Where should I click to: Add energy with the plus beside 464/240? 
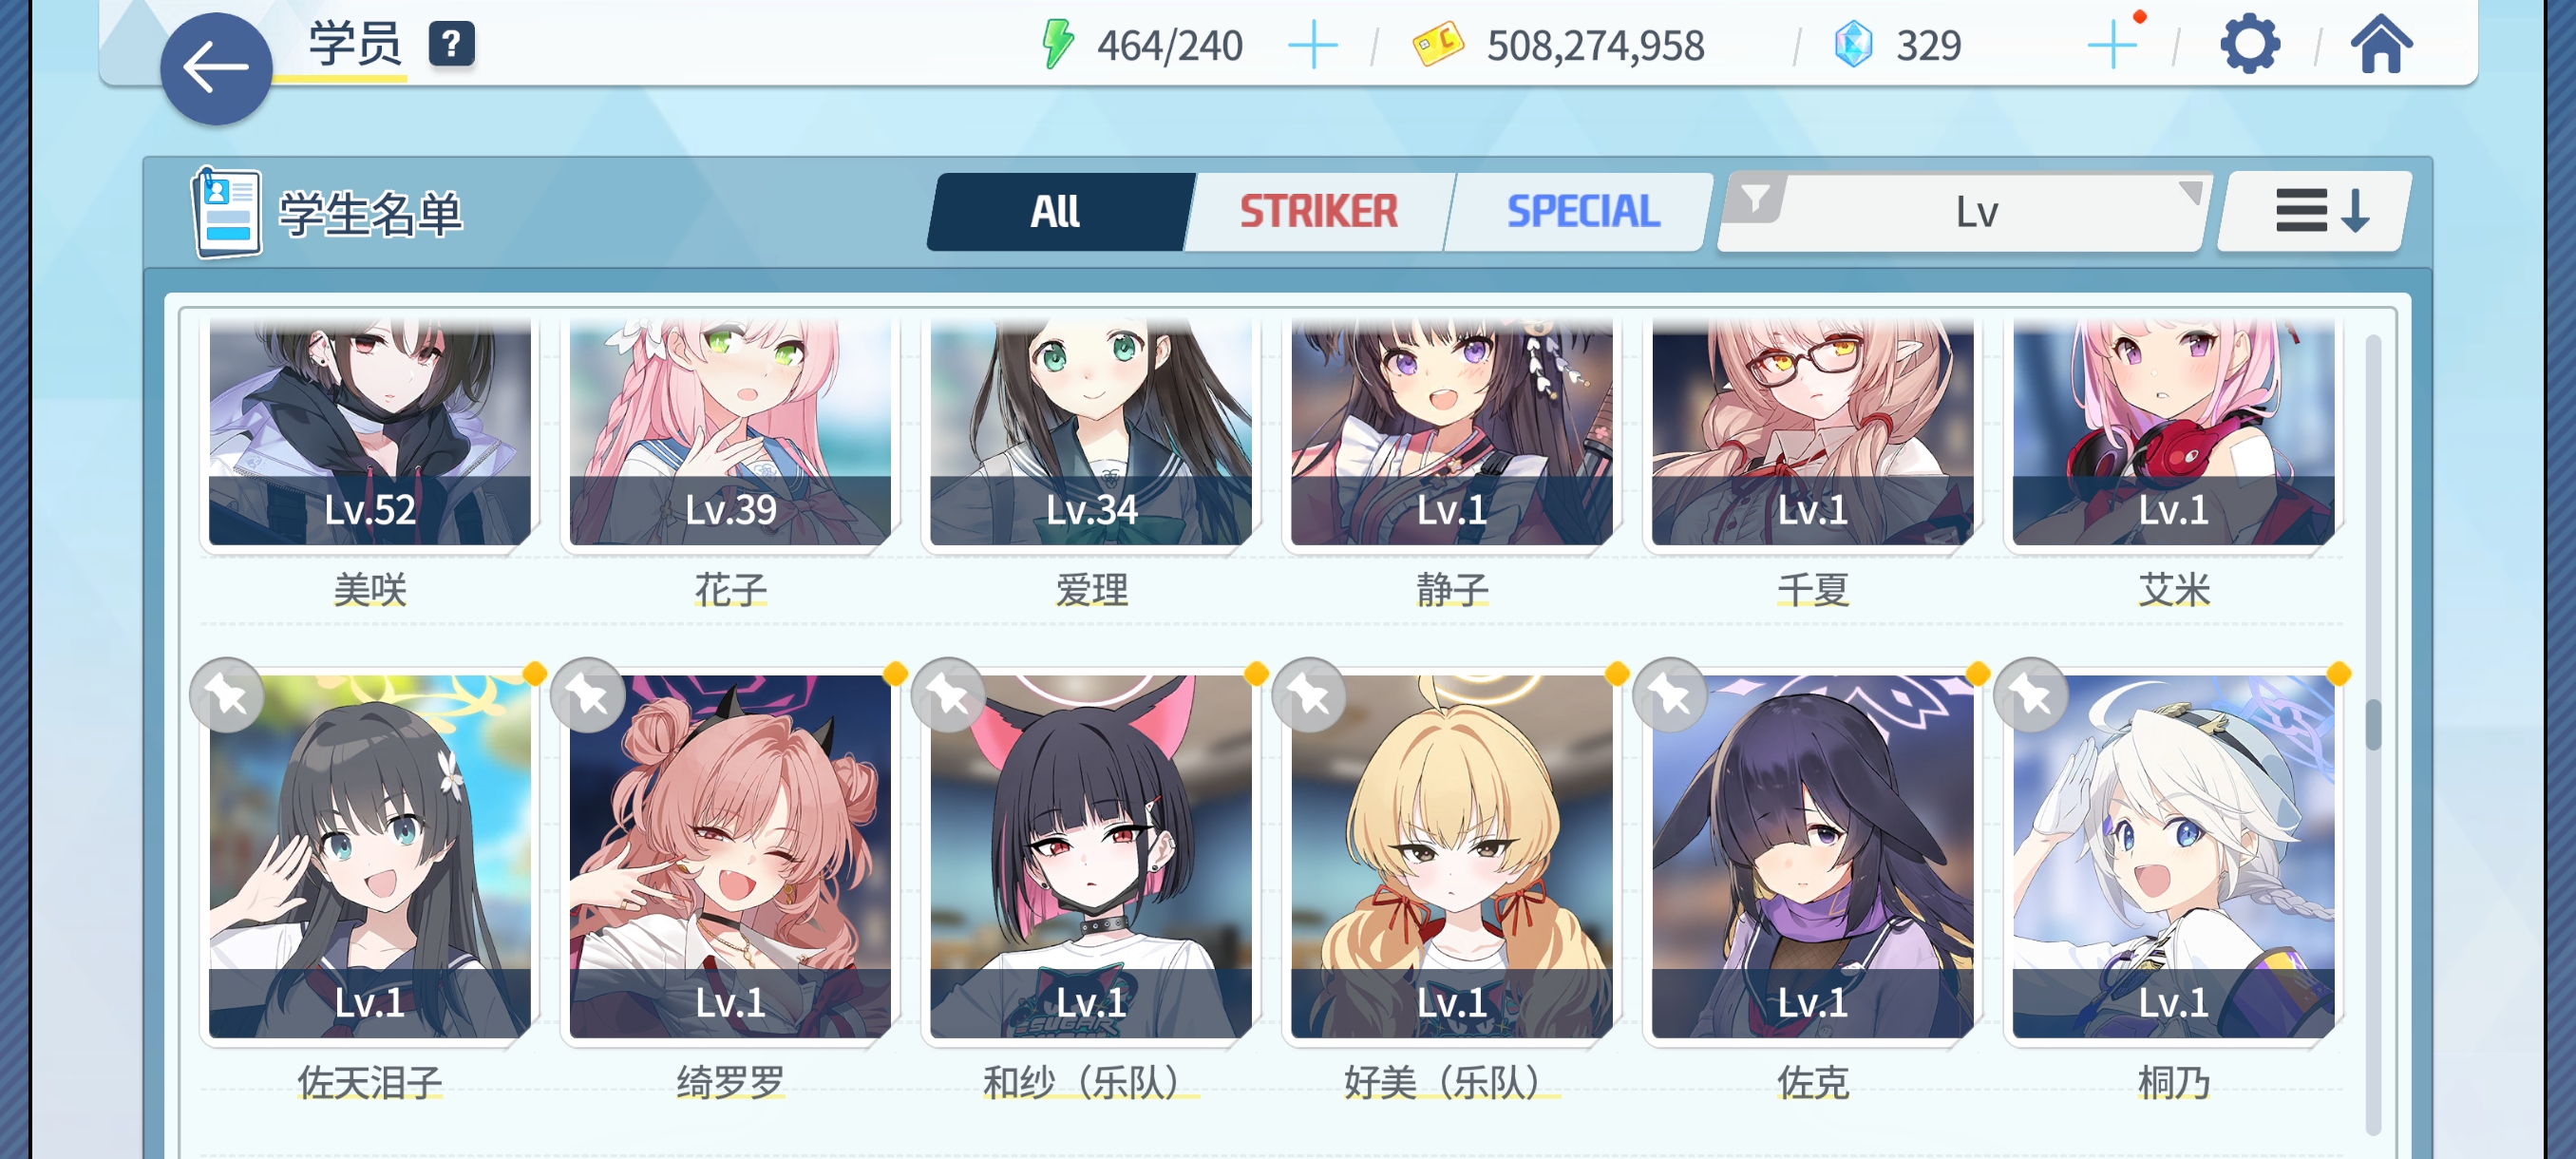1312,46
